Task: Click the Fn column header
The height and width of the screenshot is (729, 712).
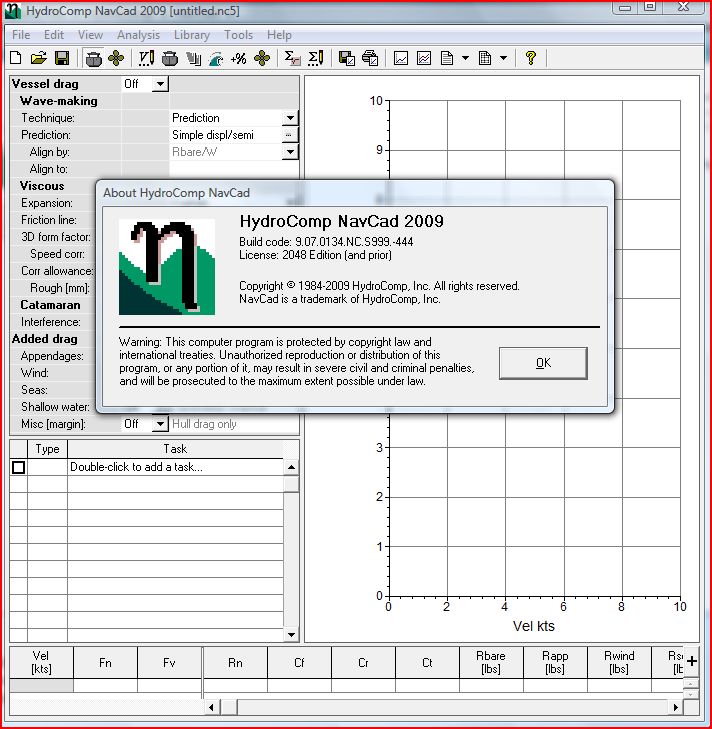Action: (x=105, y=663)
